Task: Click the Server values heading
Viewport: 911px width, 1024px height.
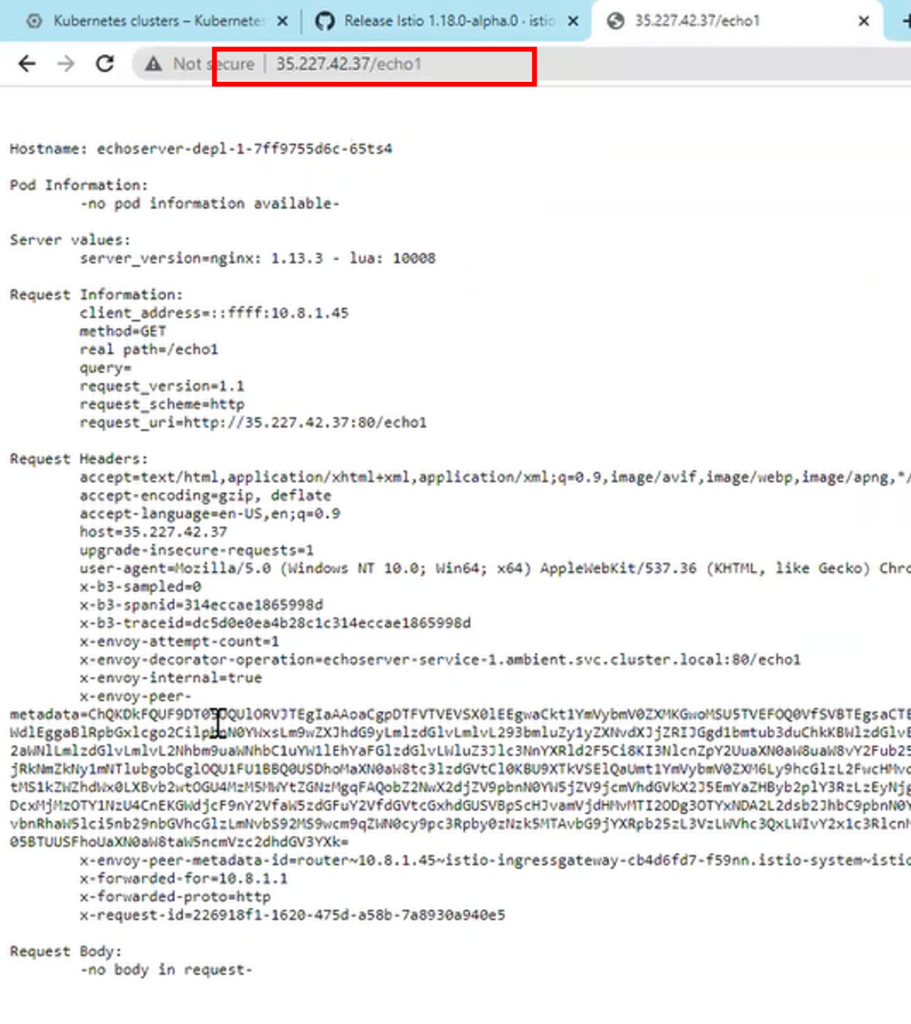Action: point(71,240)
